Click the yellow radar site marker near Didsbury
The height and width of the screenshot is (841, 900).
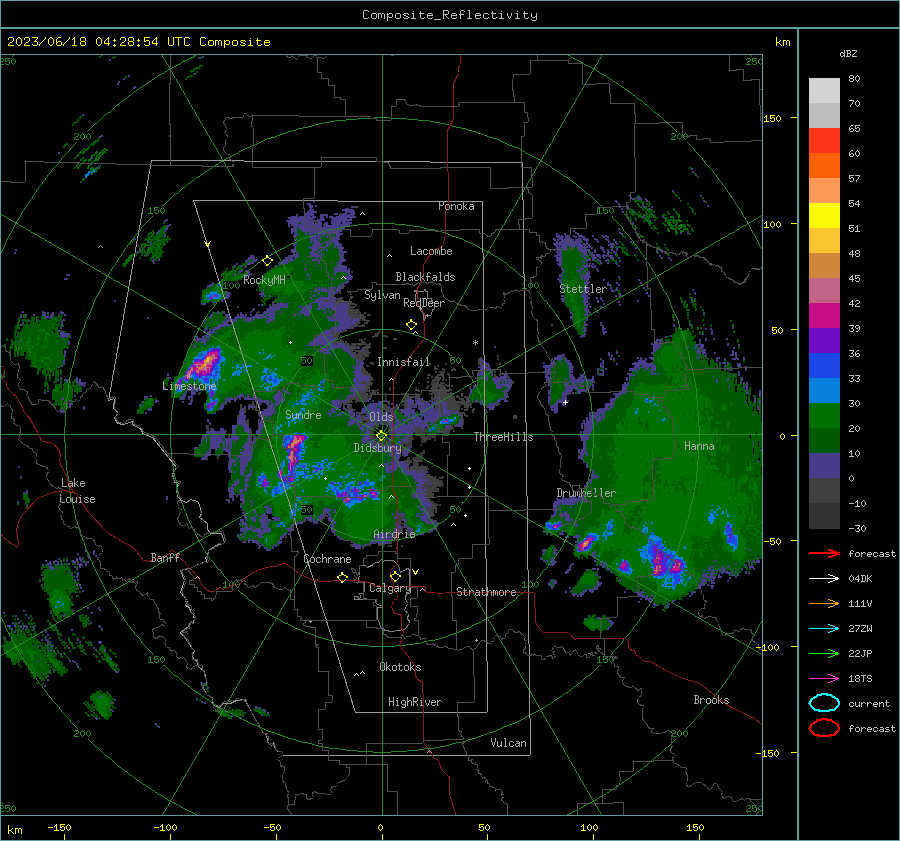(381, 435)
